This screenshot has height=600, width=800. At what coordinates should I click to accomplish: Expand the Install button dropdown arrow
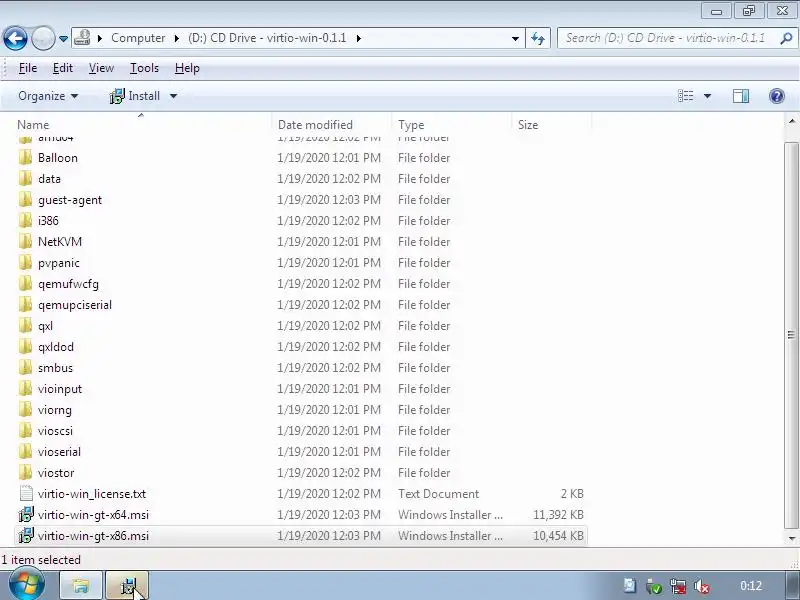(173, 96)
